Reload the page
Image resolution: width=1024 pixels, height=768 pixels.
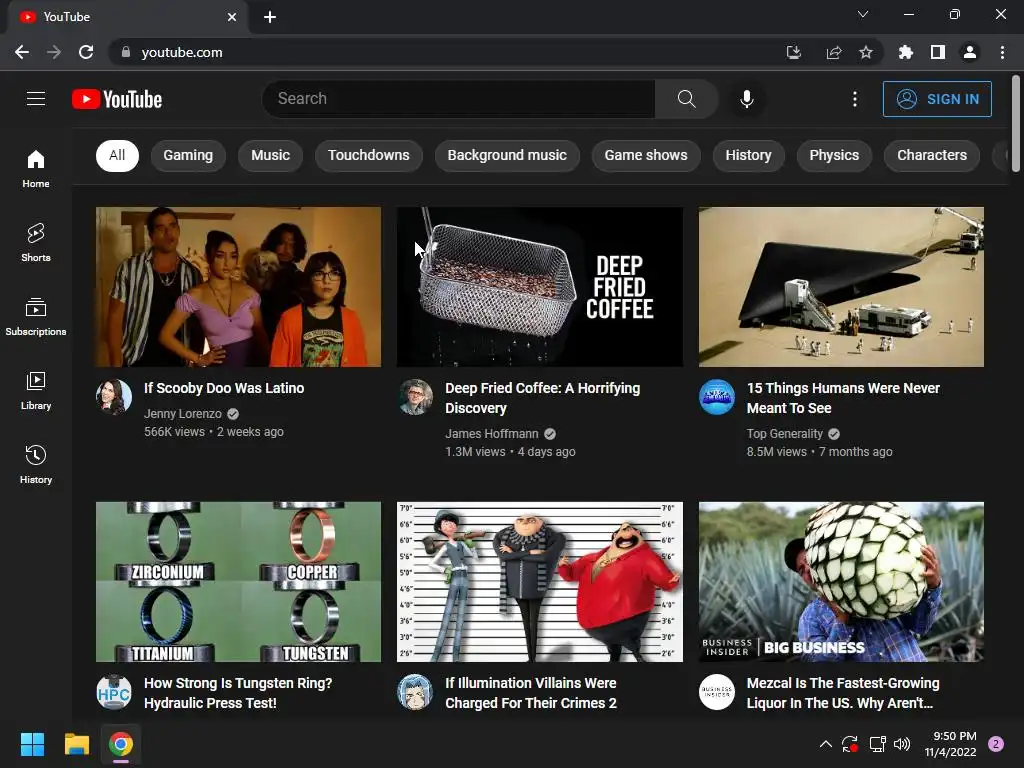[x=86, y=52]
